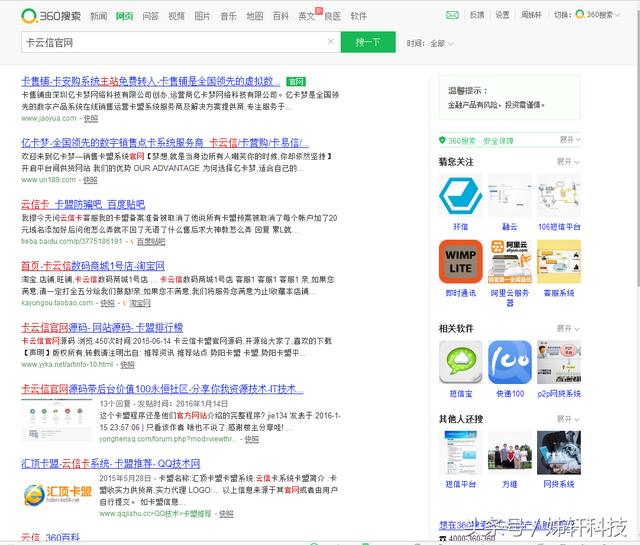Switch to the 图片 tab
This screenshot has height=545, width=640.
coord(202,16)
